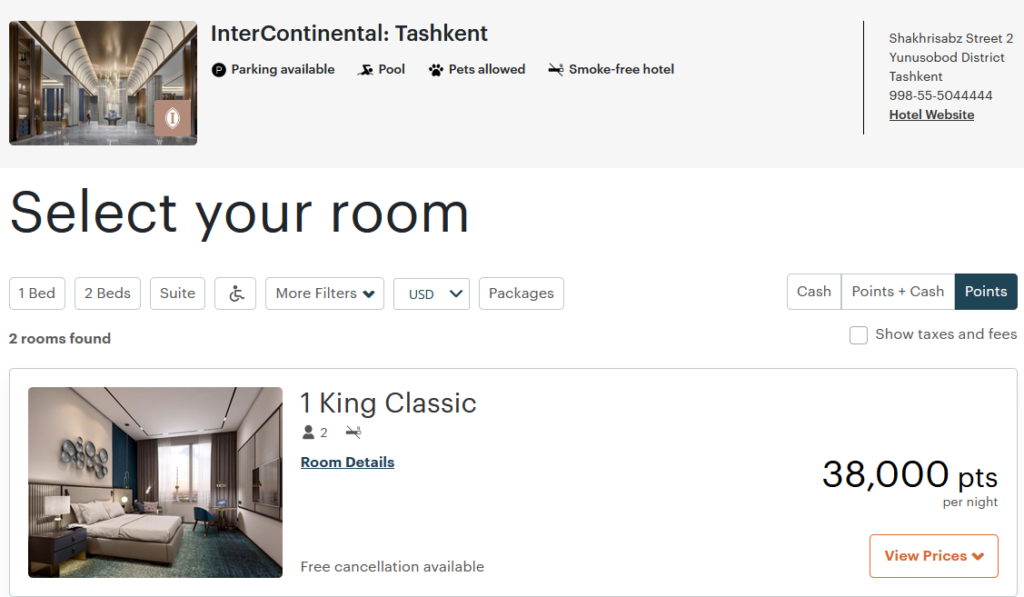
Task: Toggle the Suite room filter
Action: (x=177, y=293)
